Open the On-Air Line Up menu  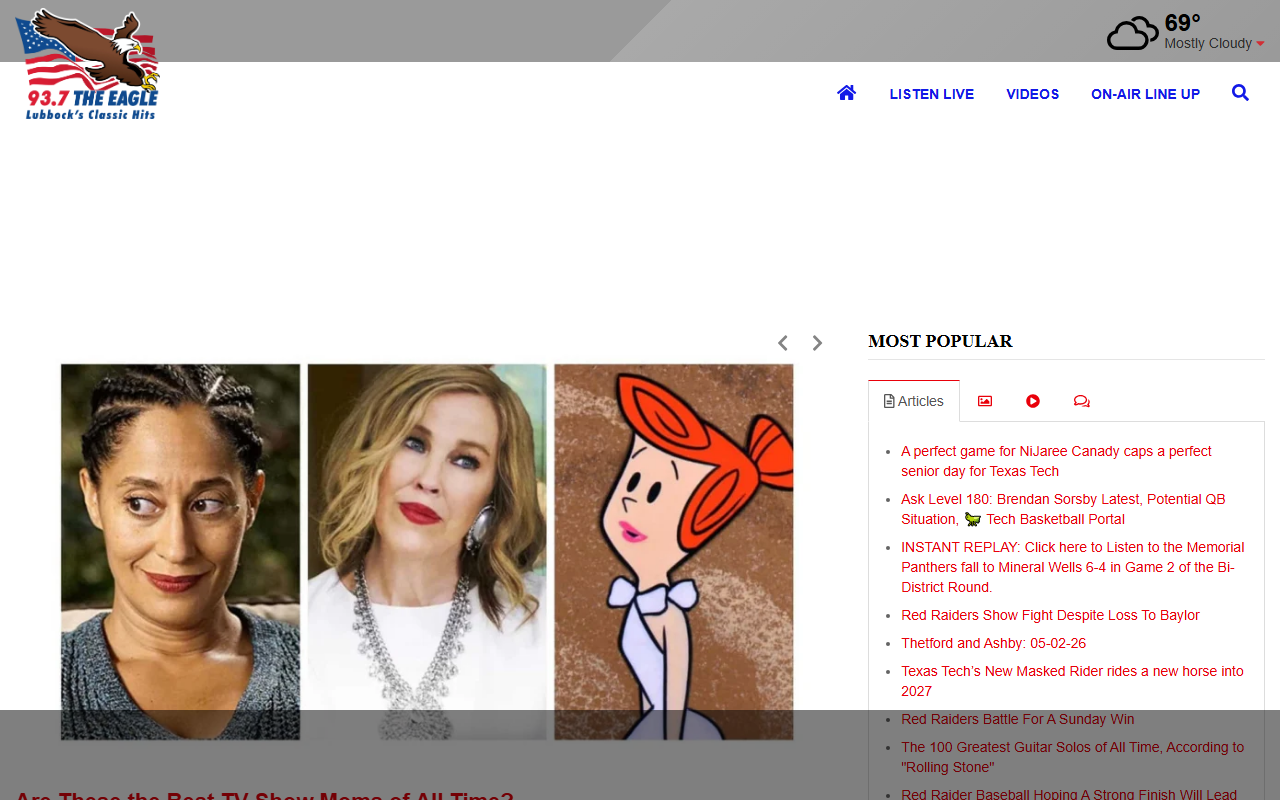tap(1145, 94)
